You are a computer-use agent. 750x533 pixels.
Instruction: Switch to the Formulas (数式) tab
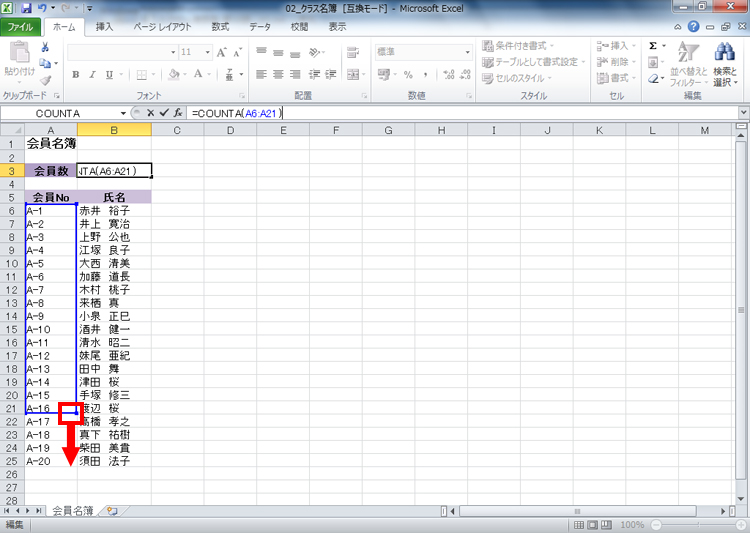220,27
